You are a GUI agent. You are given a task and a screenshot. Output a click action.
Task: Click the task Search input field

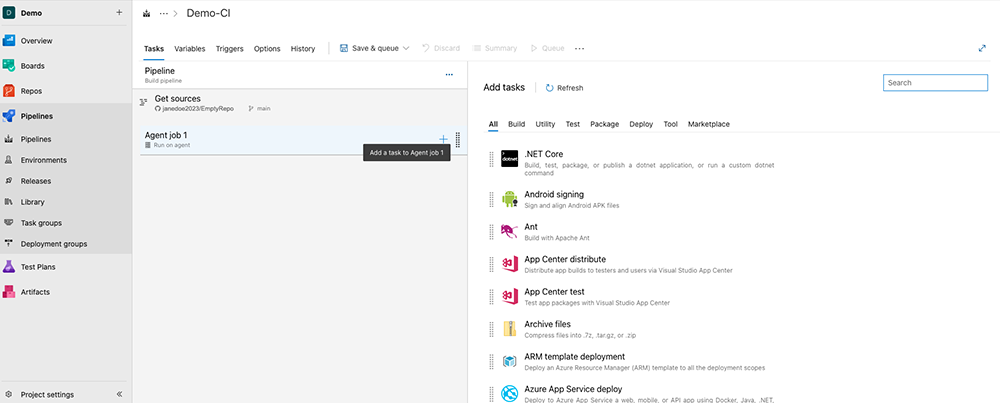click(935, 83)
